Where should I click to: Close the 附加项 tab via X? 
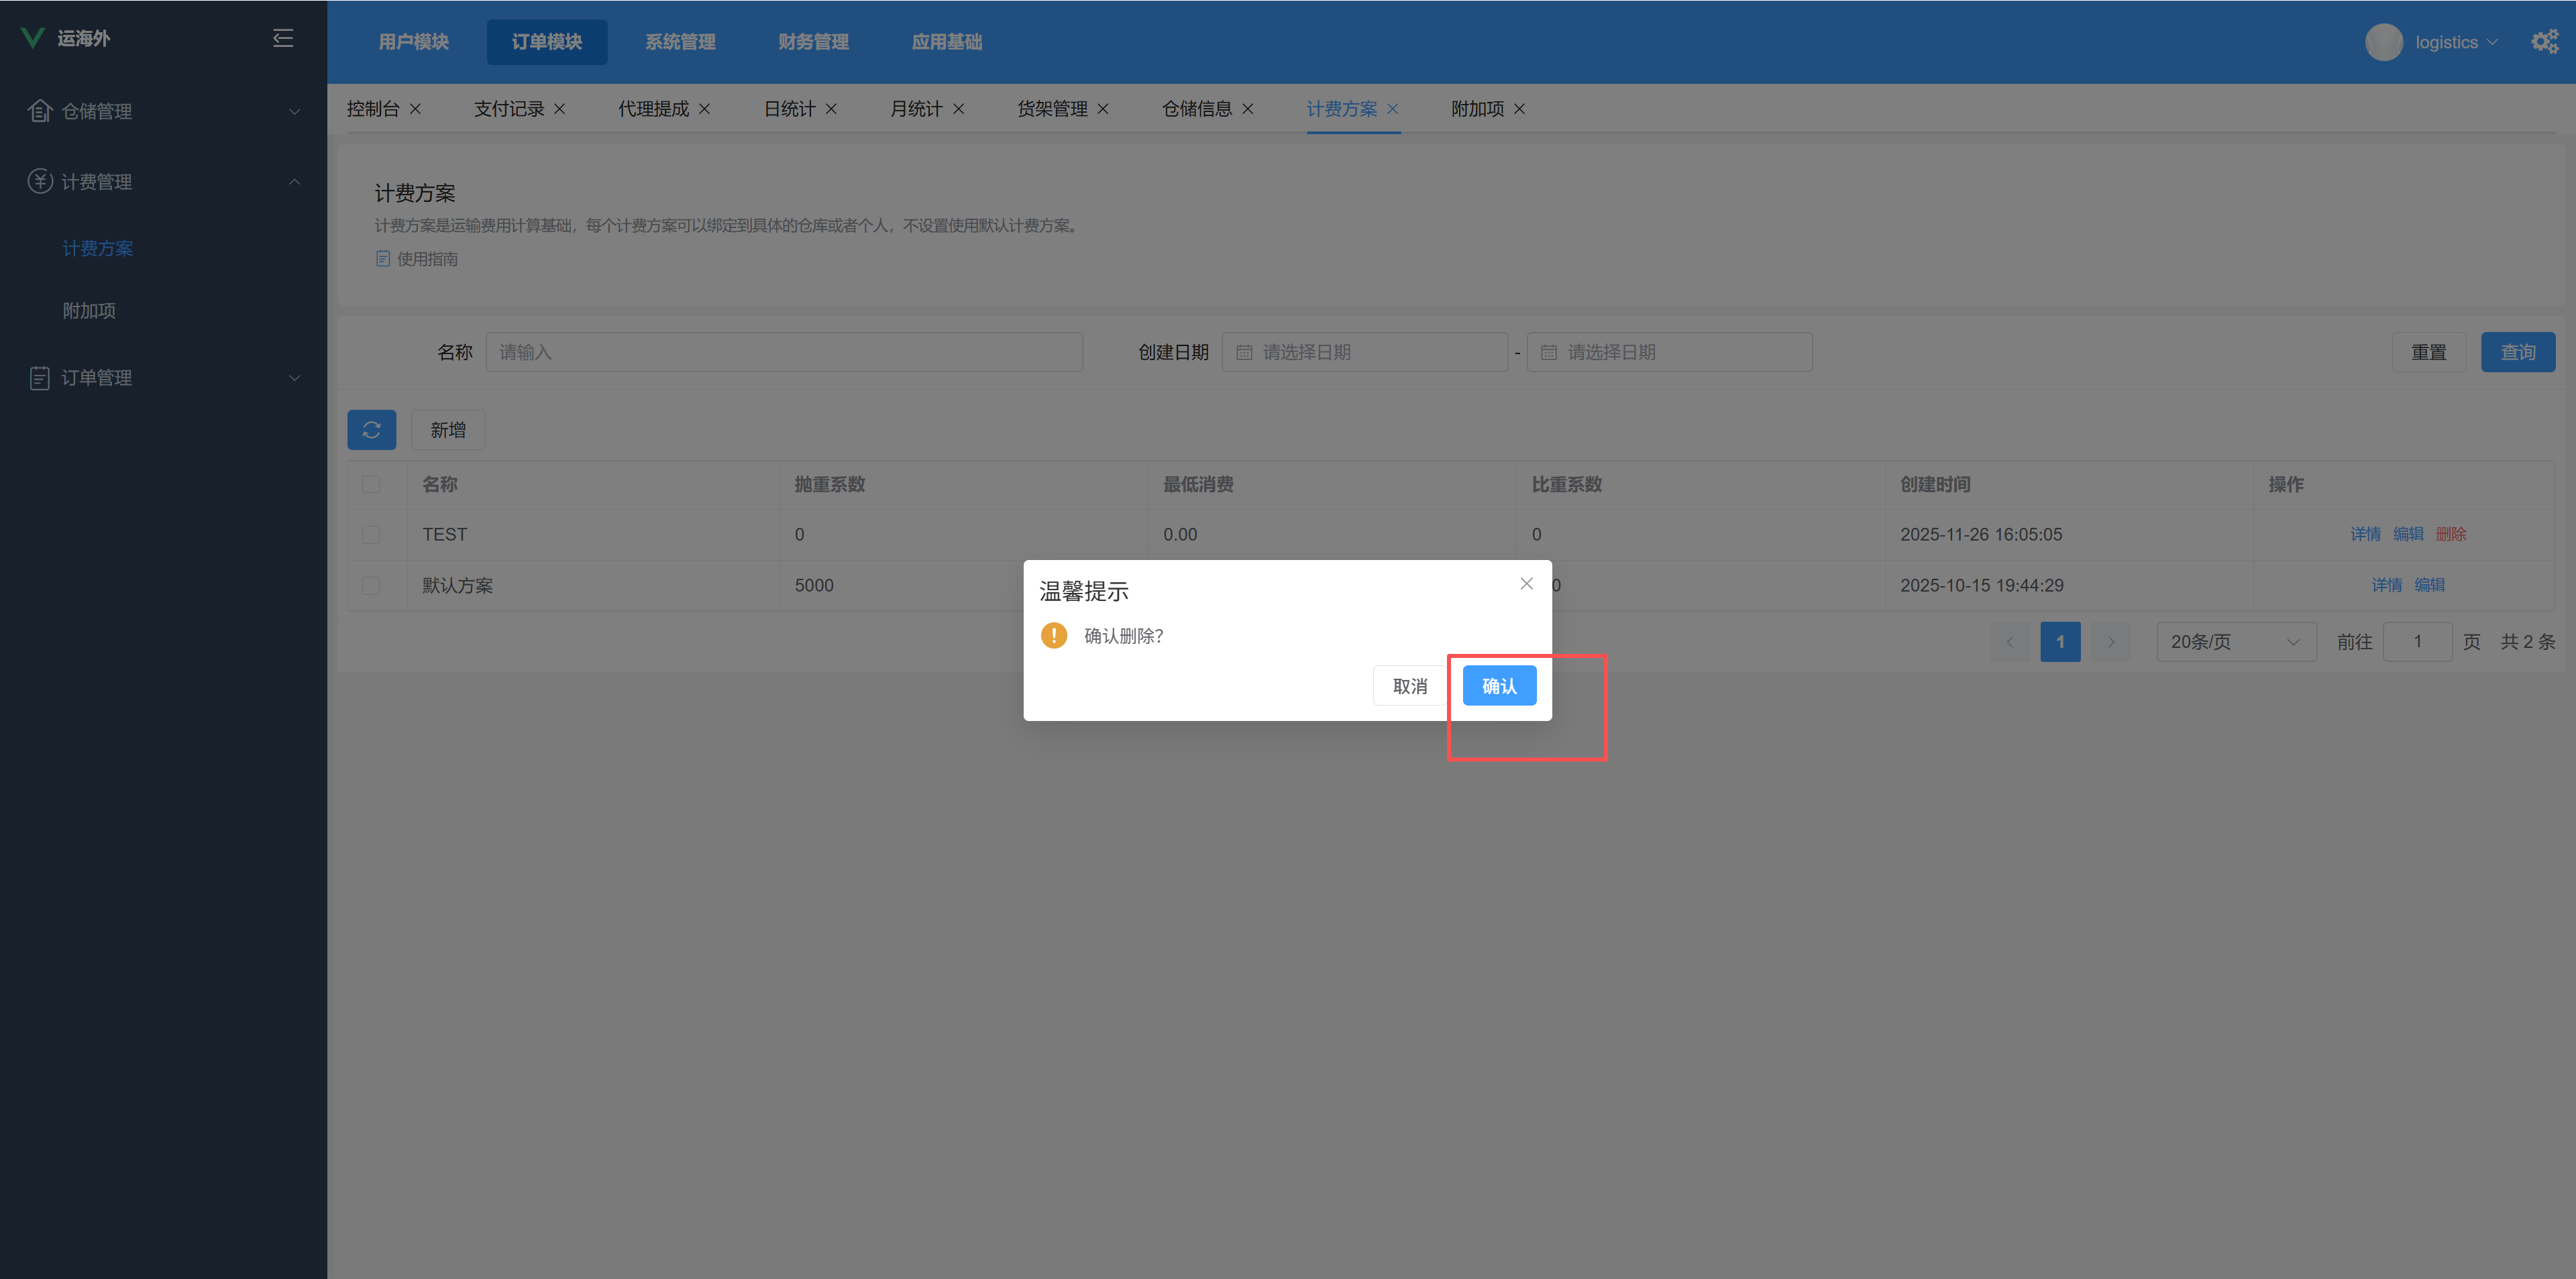[1520, 109]
